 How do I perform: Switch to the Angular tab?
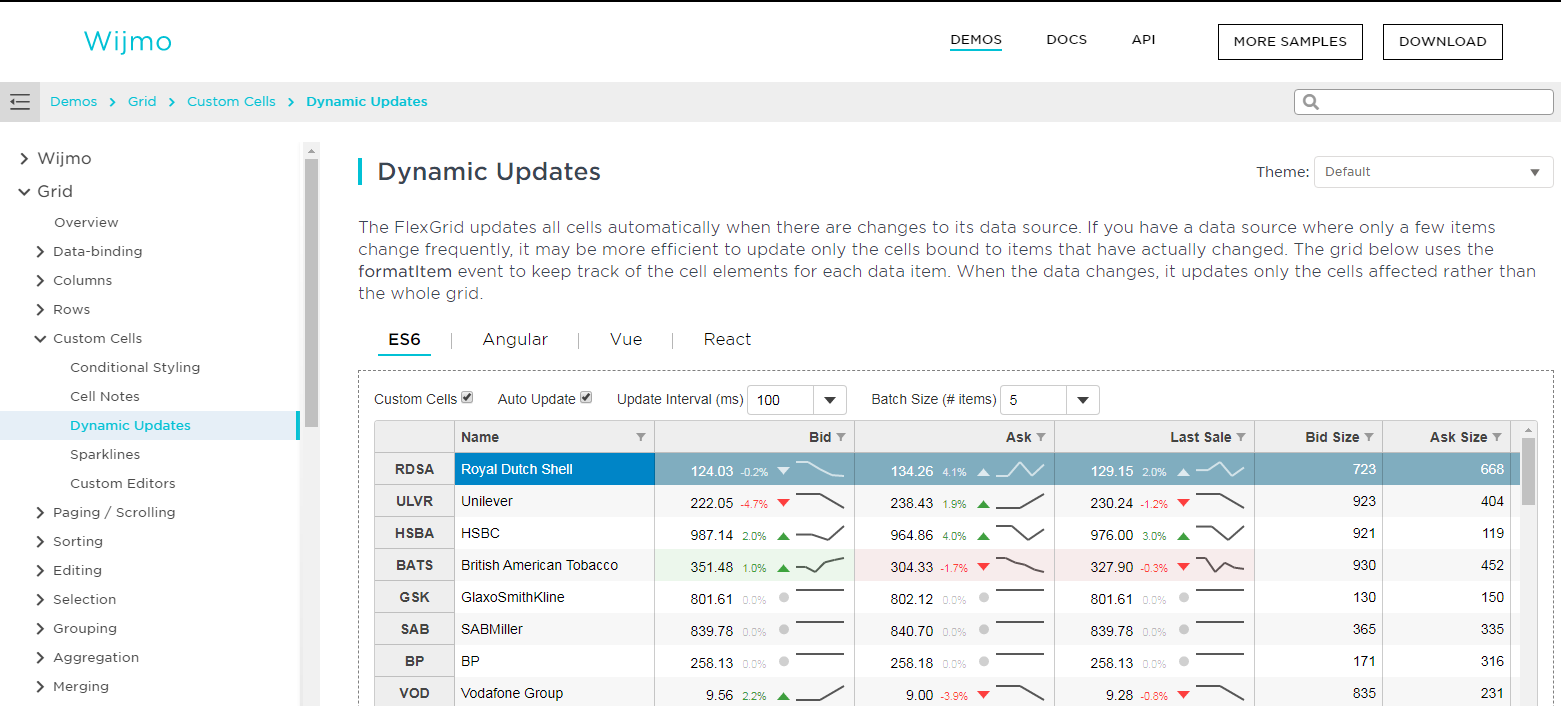click(x=515, y=340)
